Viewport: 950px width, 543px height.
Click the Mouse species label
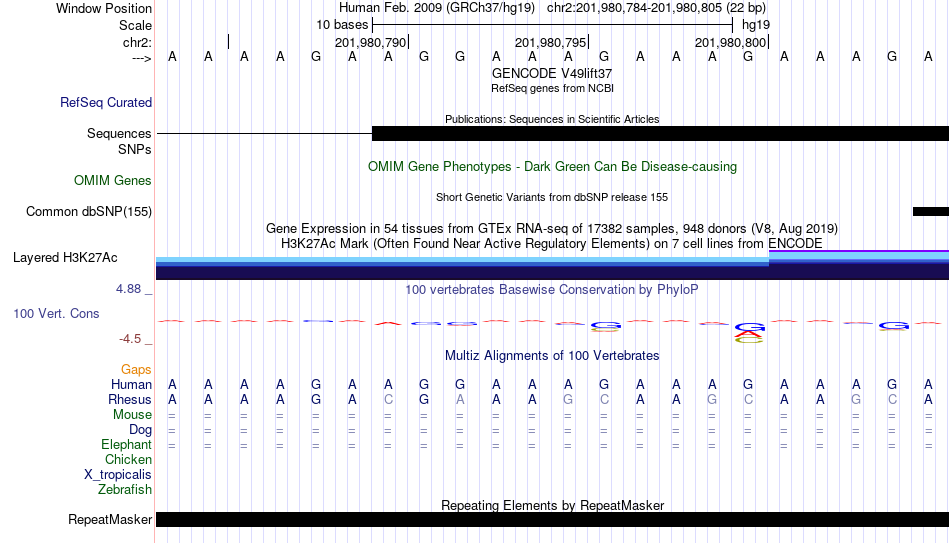(132, 415)
